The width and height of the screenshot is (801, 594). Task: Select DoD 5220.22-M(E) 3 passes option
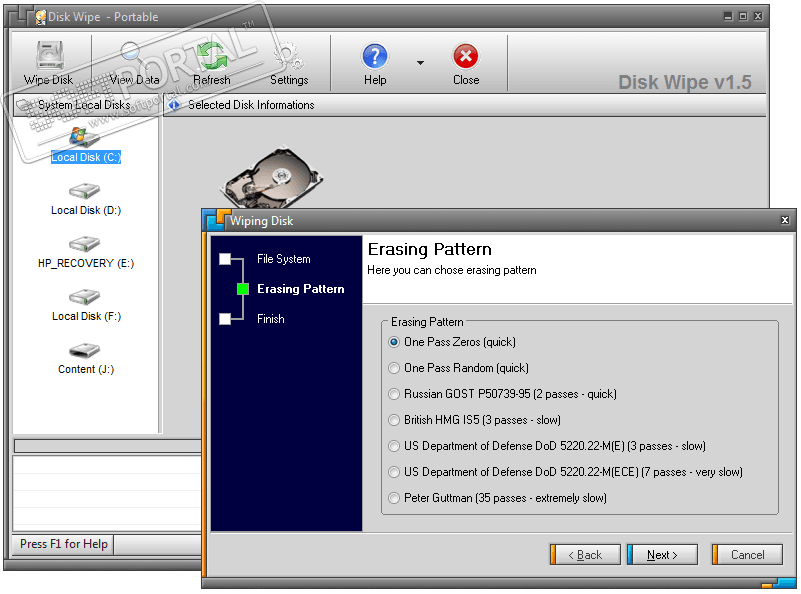[547, 446]
